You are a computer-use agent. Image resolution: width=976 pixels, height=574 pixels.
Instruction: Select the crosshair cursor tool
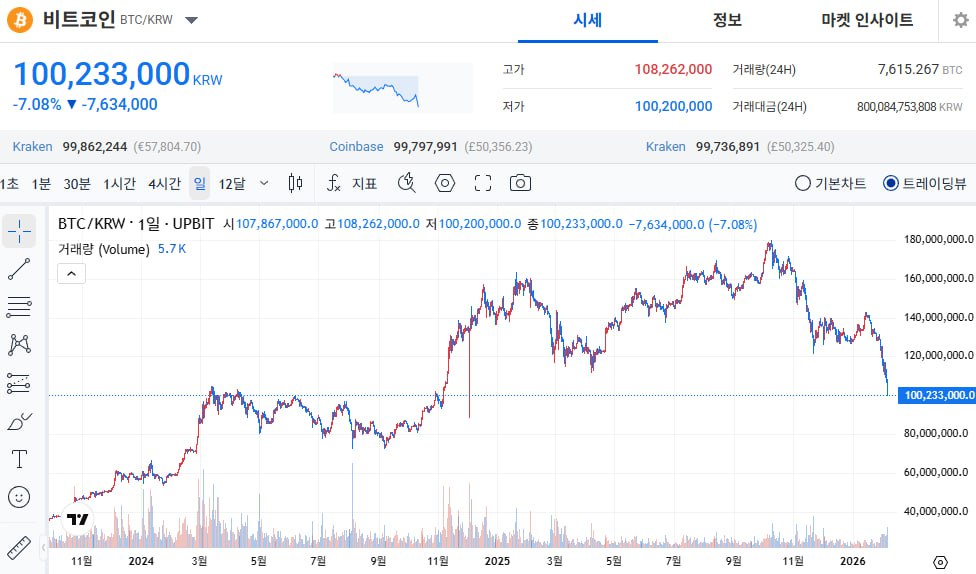(x=19, y=231)
